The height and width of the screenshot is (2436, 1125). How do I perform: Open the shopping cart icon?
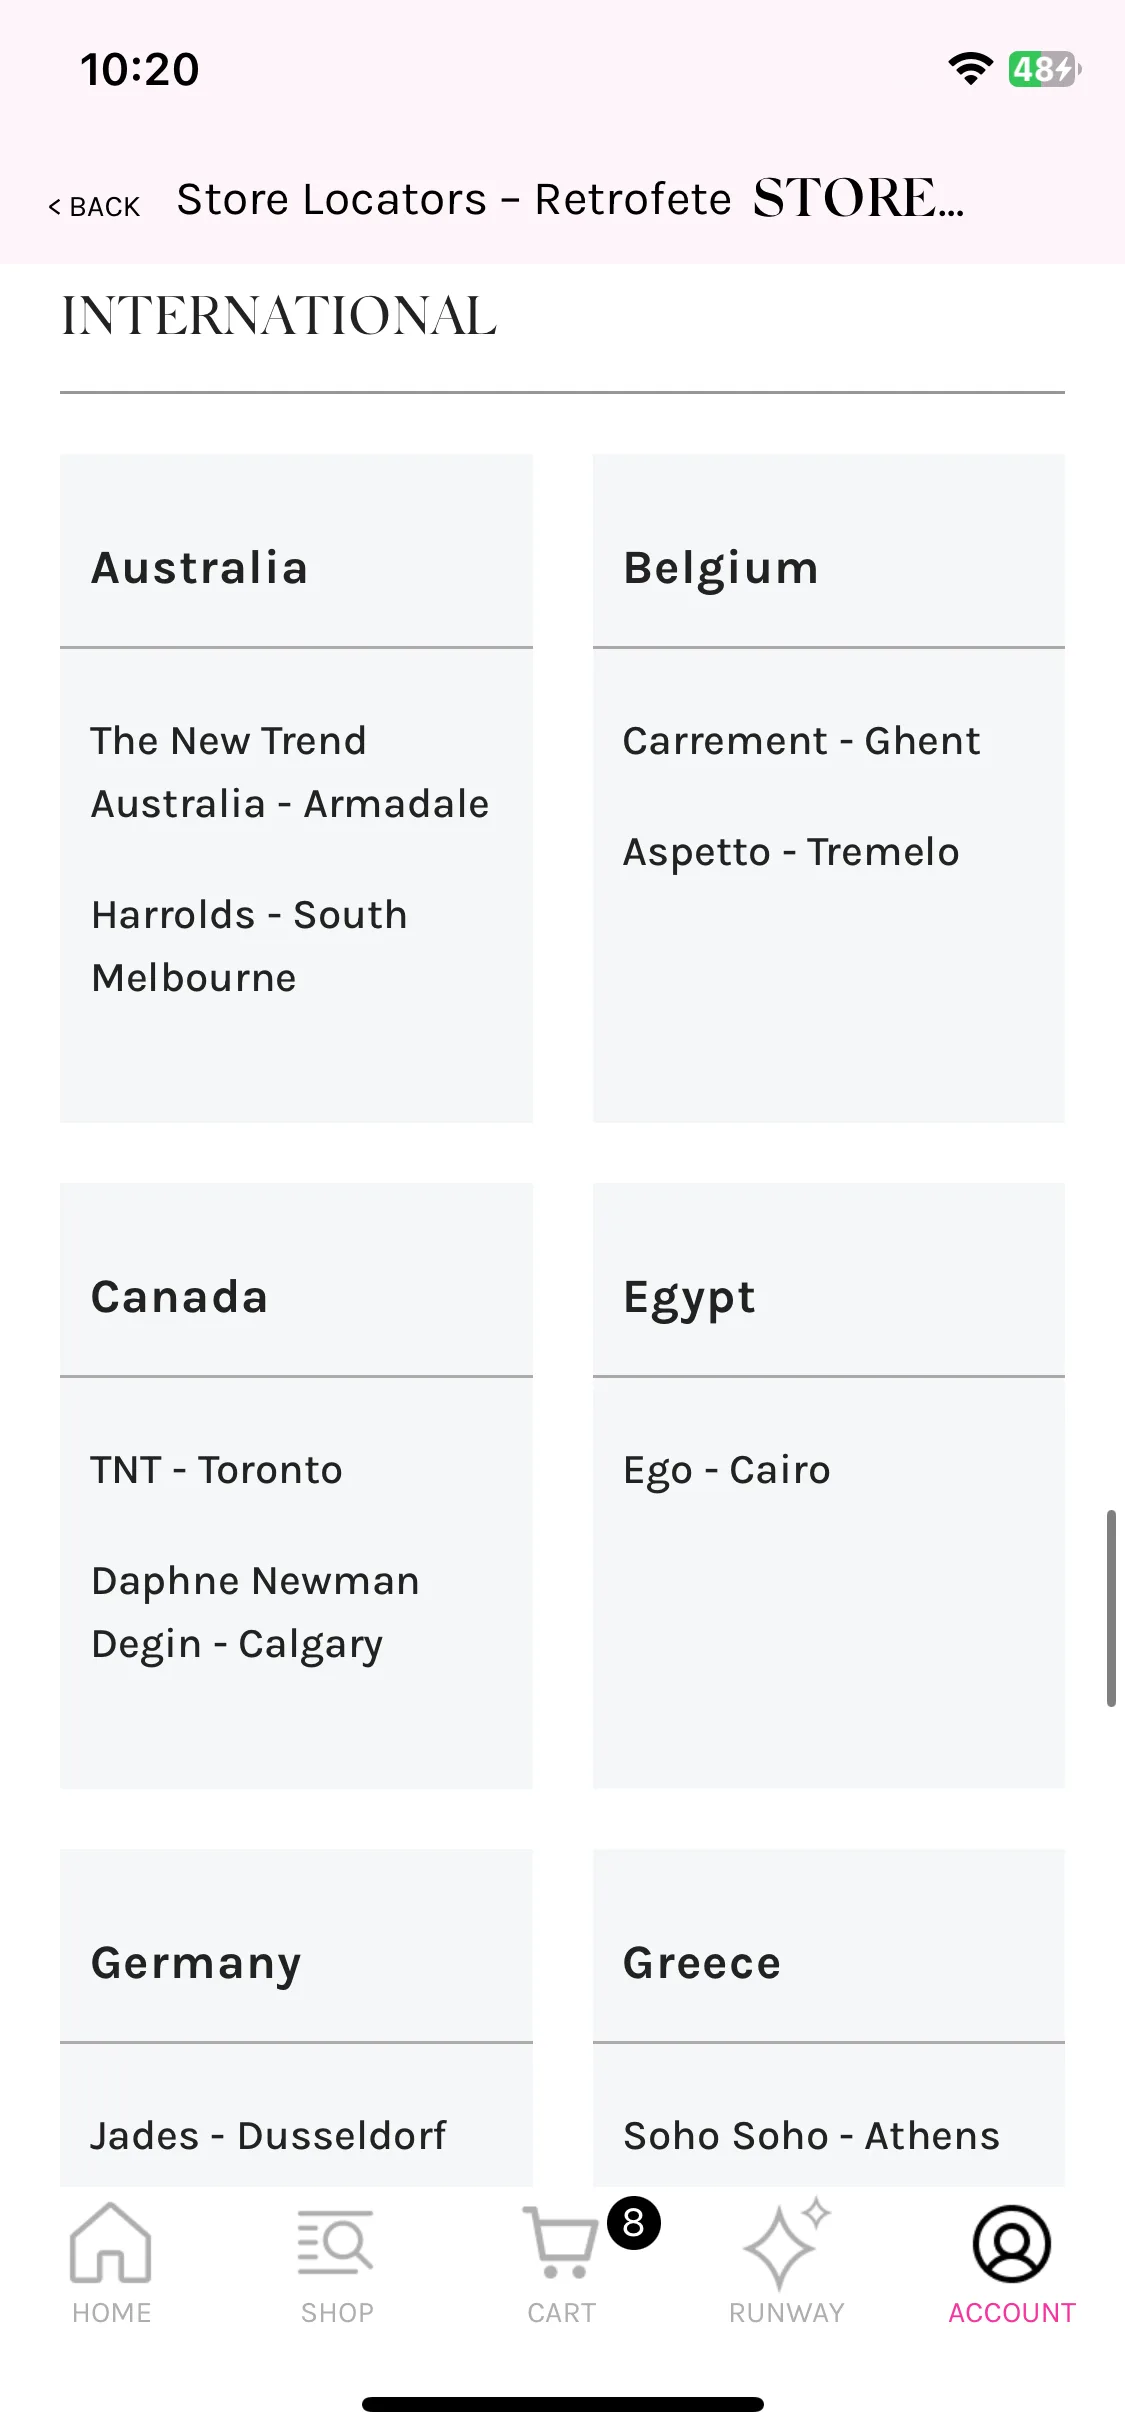pos(560,2243)
